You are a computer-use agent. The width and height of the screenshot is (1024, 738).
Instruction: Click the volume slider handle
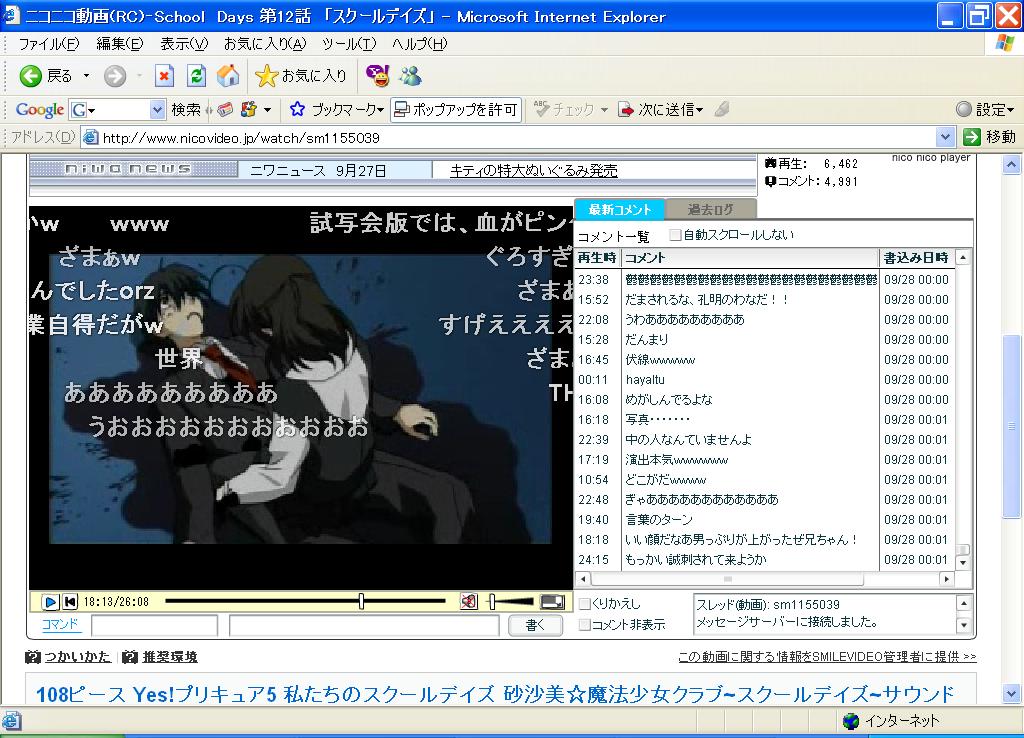492,602
